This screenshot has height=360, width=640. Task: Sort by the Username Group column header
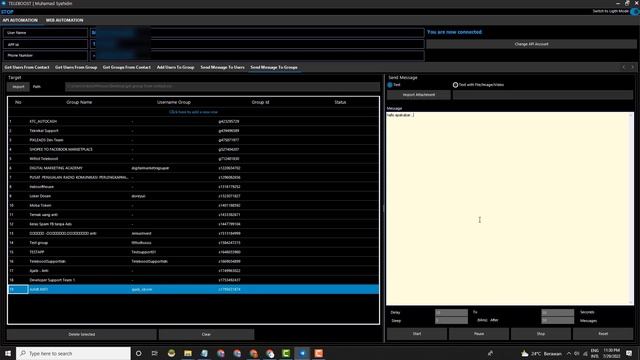click(x=174, y=102)
